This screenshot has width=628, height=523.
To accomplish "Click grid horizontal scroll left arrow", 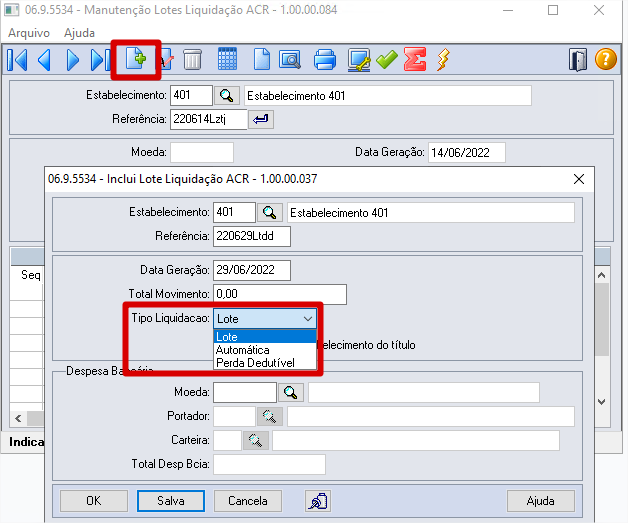I will pos(18,418).
